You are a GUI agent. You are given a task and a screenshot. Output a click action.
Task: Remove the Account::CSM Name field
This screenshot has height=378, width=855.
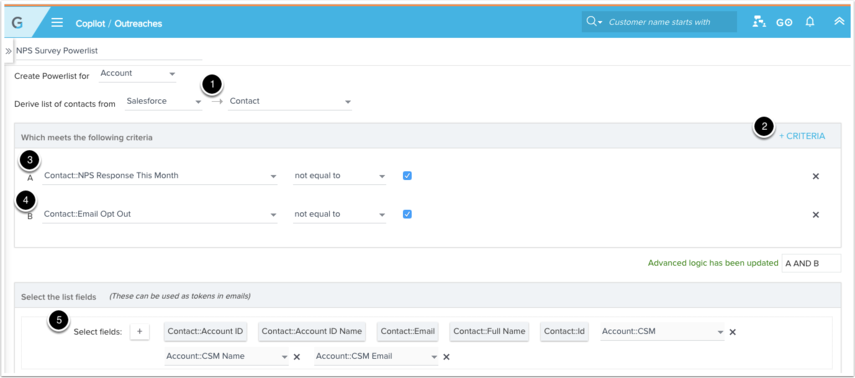click(x=297, y=357)
